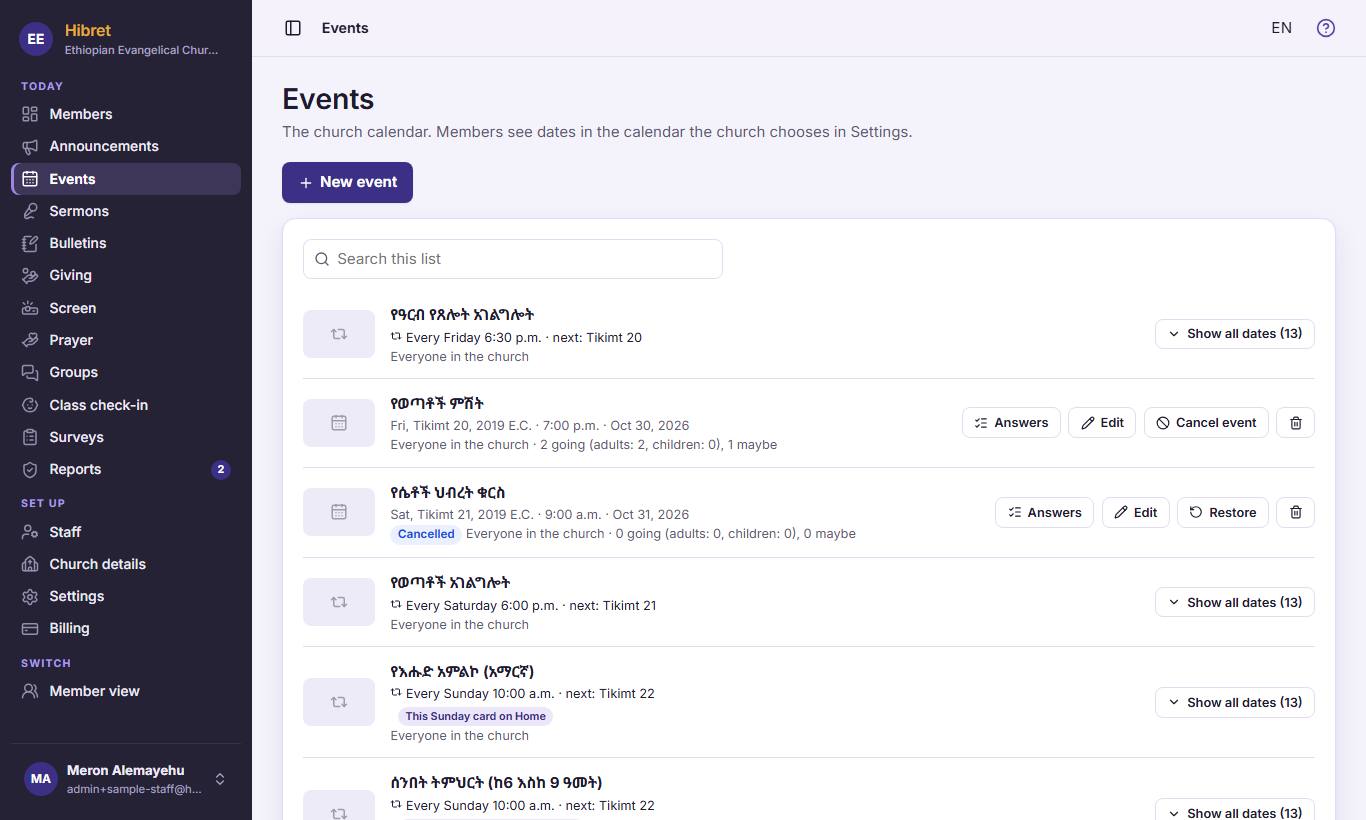Expand all dates for የወጣቶች አገልግሎት

tap(1235, 602)
